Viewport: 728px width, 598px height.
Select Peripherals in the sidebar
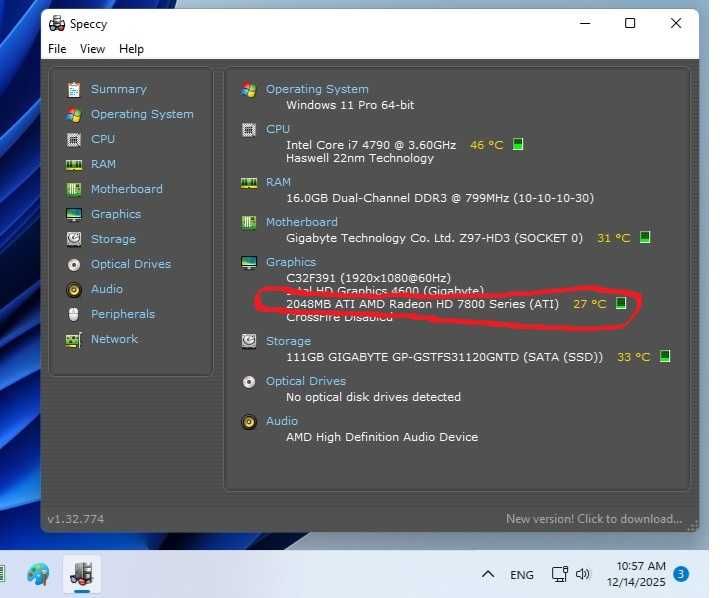(x=123, y=314)
